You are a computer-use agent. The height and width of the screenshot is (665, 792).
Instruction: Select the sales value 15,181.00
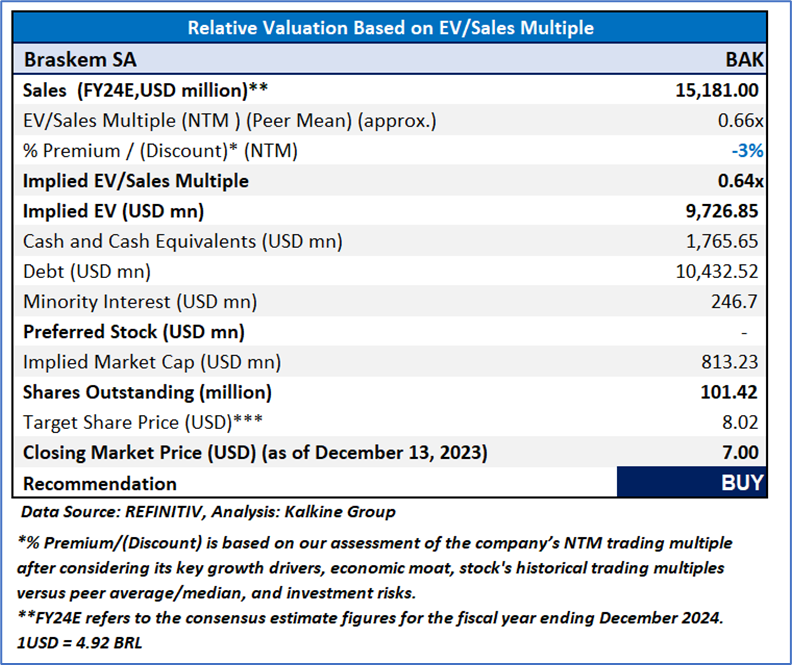pyautogui.click(x=717, y=90)
